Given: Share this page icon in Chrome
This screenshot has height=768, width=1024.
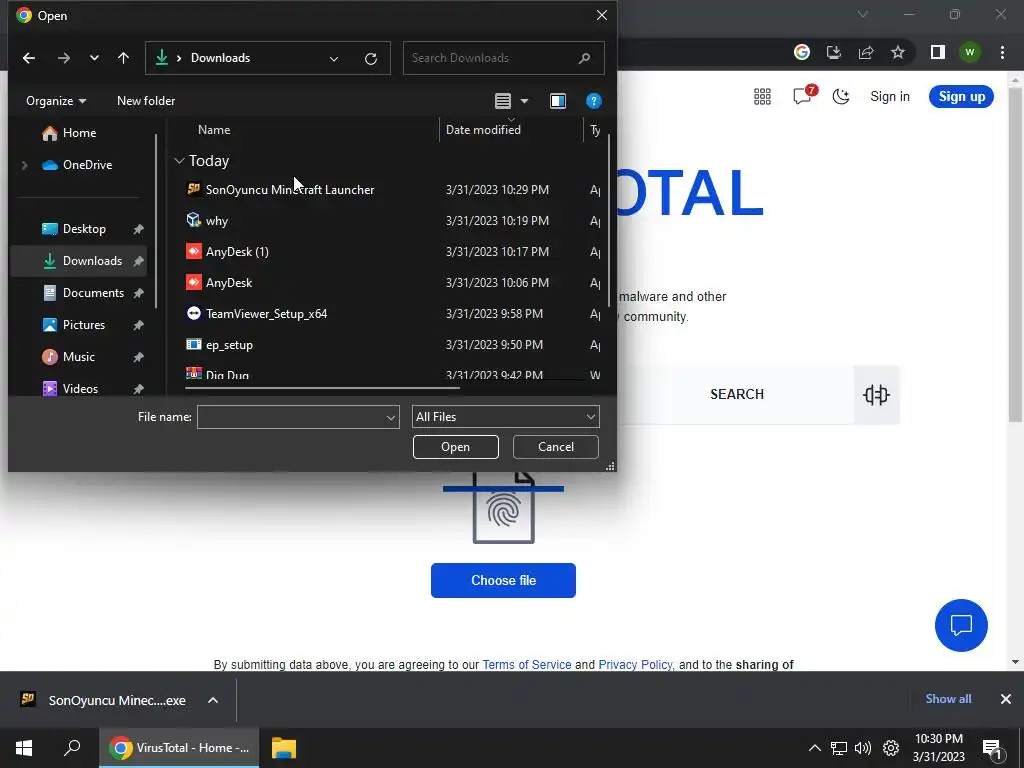Looking at the screenshot, I should coord(866,52).
